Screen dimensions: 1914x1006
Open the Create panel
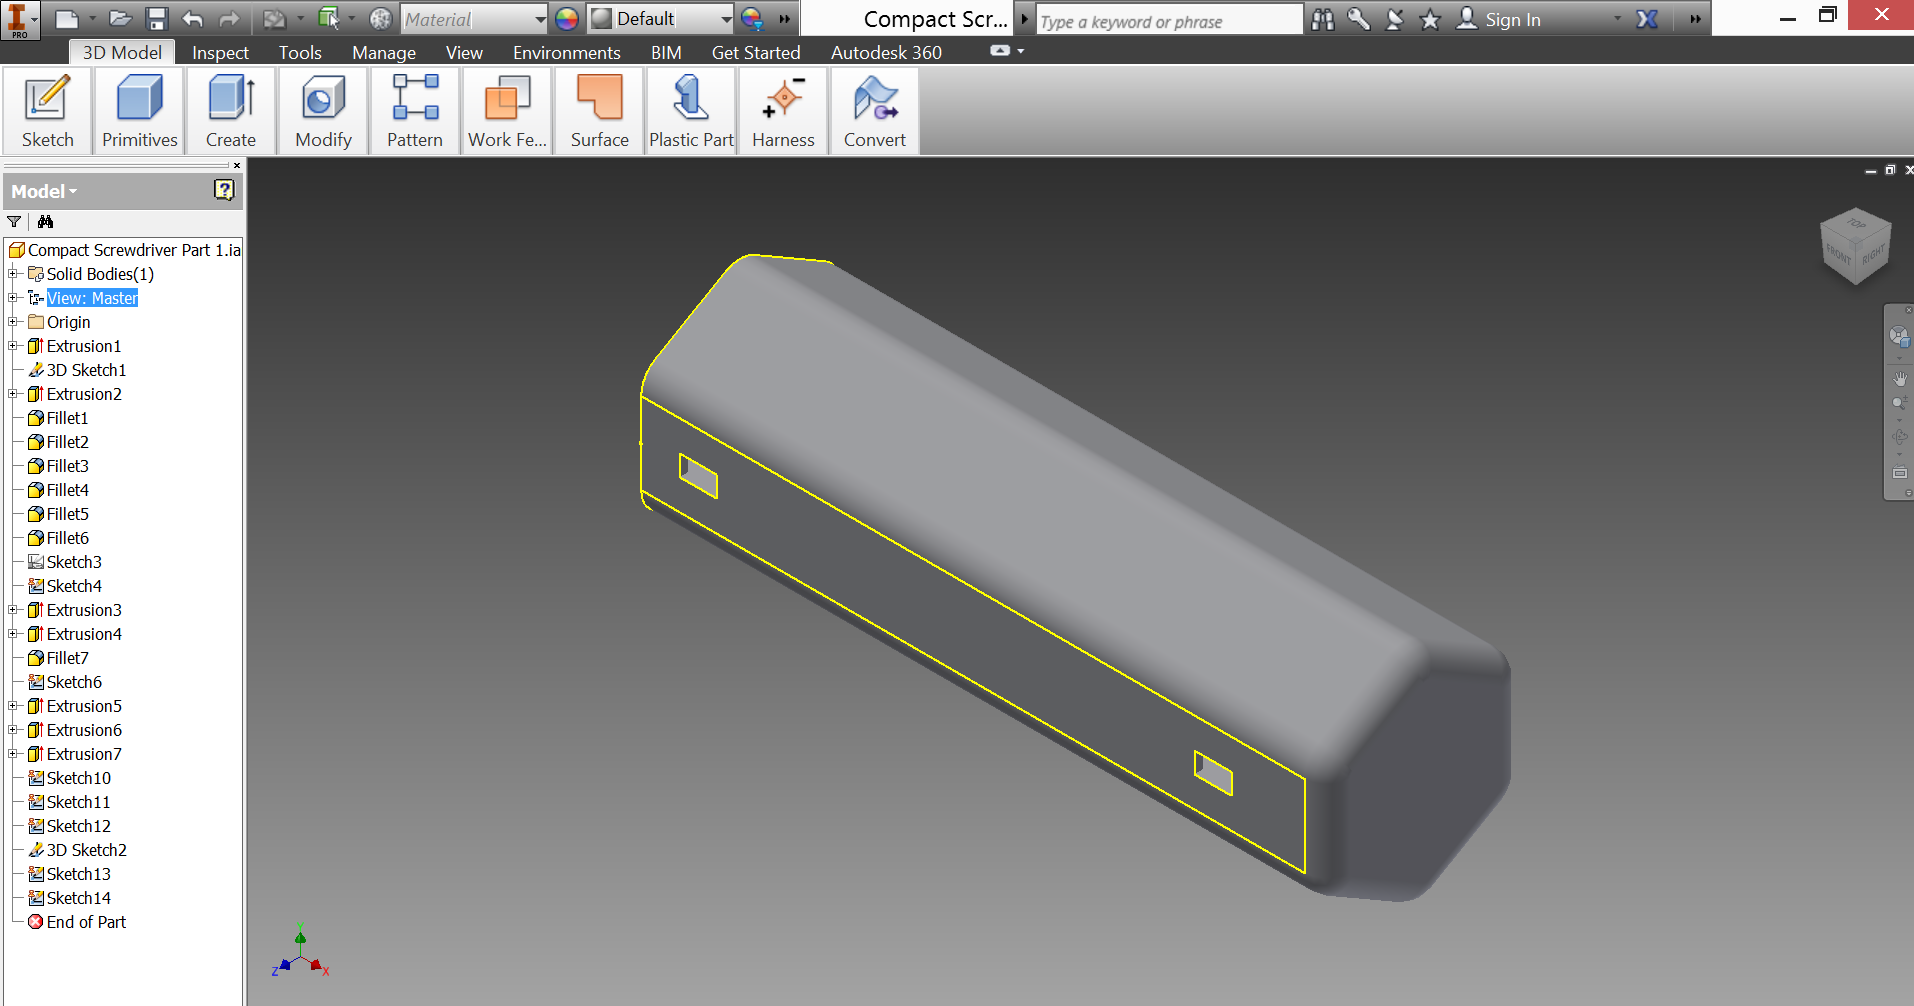coord(231,111)
